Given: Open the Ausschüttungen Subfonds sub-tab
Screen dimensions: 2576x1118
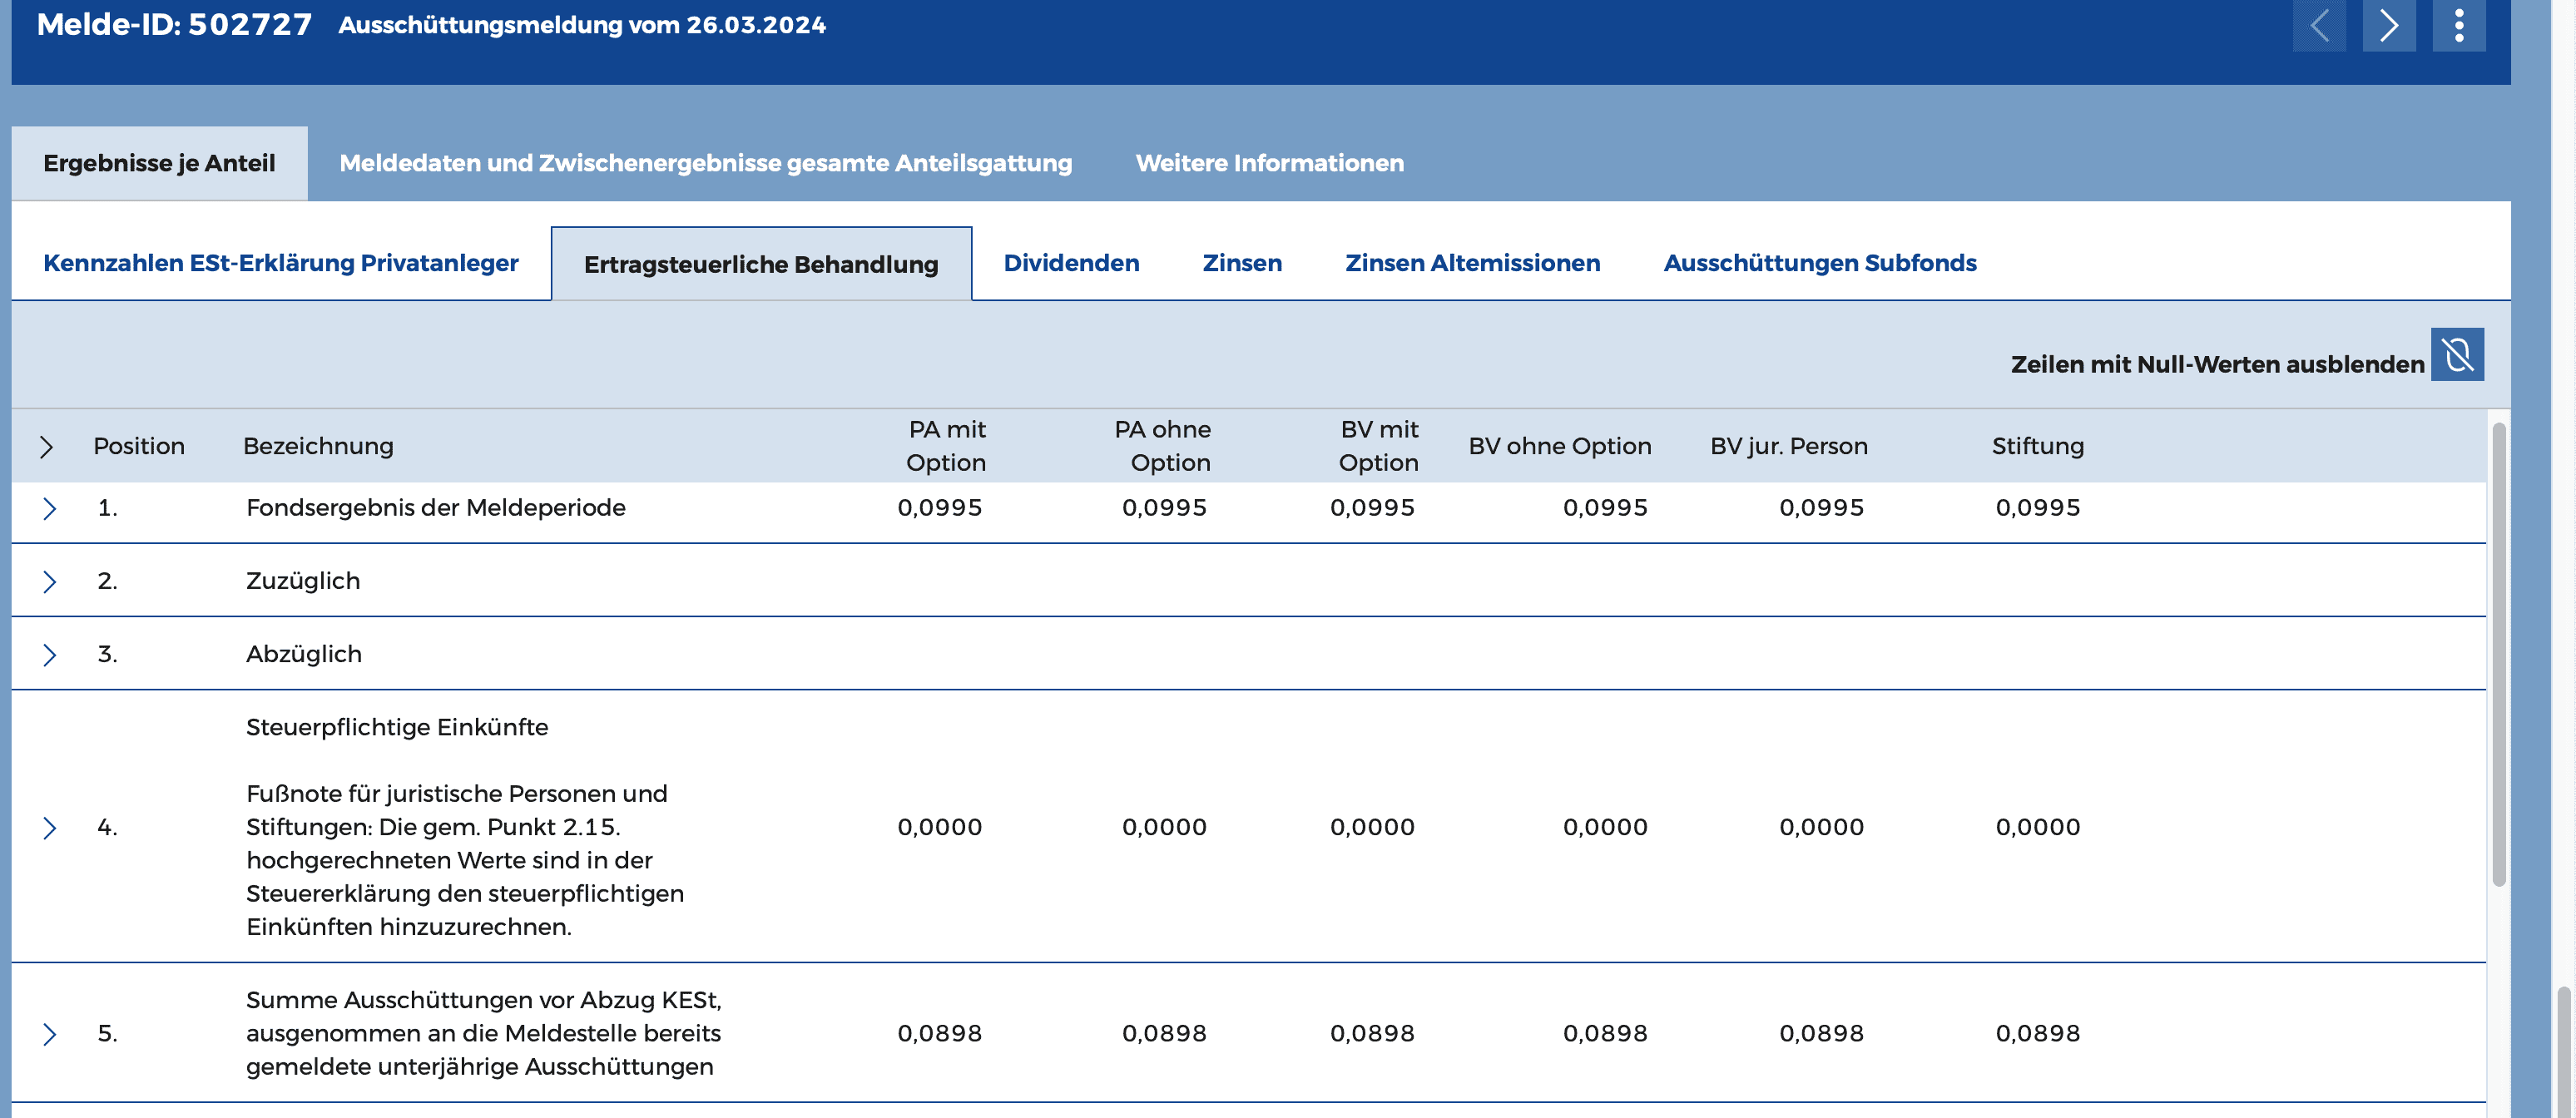Looking at the screenshot, I should [x=1819, y=263].
